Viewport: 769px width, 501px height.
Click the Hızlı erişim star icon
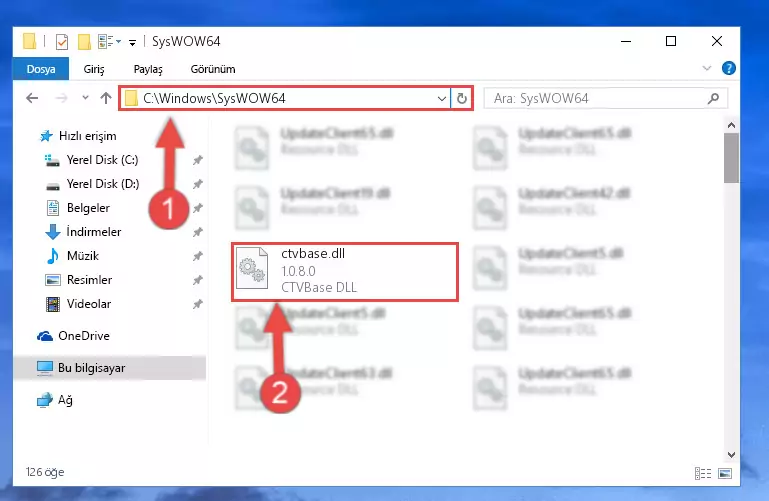46,136
